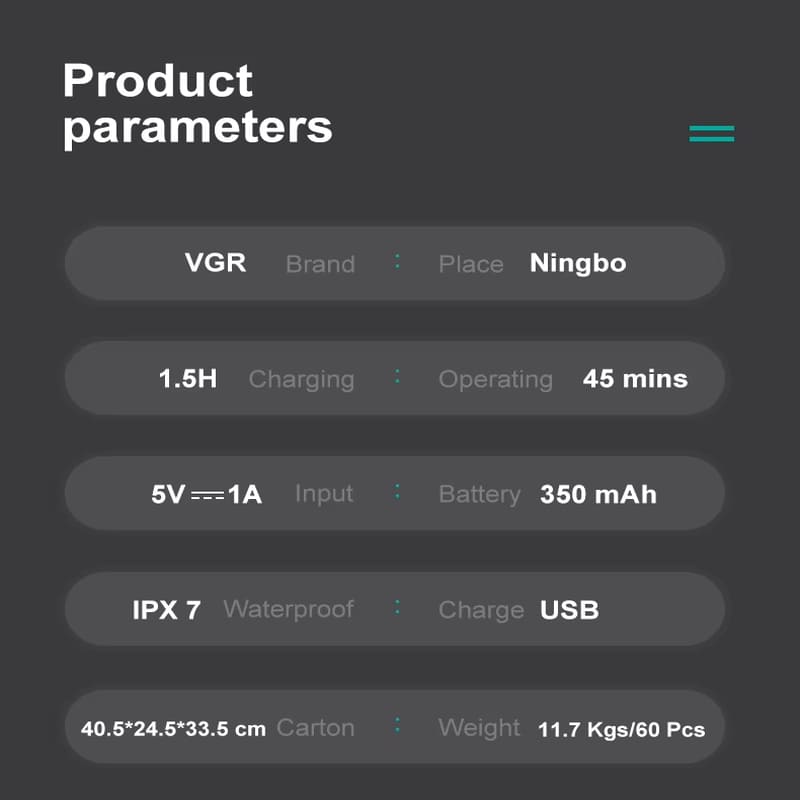Image resolution: width=800 pixels, height=800 pixels.
Task: Click the 350 mAh battery value
Action: [598, 494]
